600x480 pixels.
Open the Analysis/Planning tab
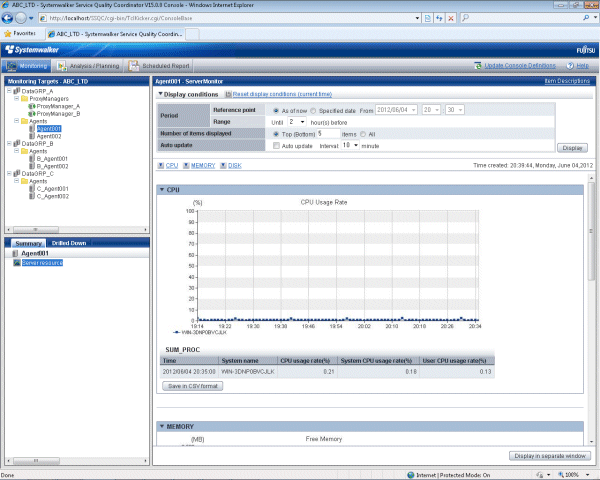88,66
